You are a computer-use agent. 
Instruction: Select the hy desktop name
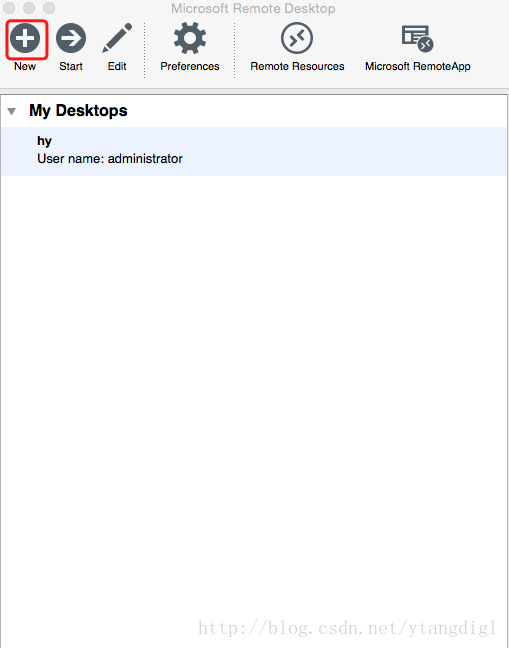pos(44,141)
